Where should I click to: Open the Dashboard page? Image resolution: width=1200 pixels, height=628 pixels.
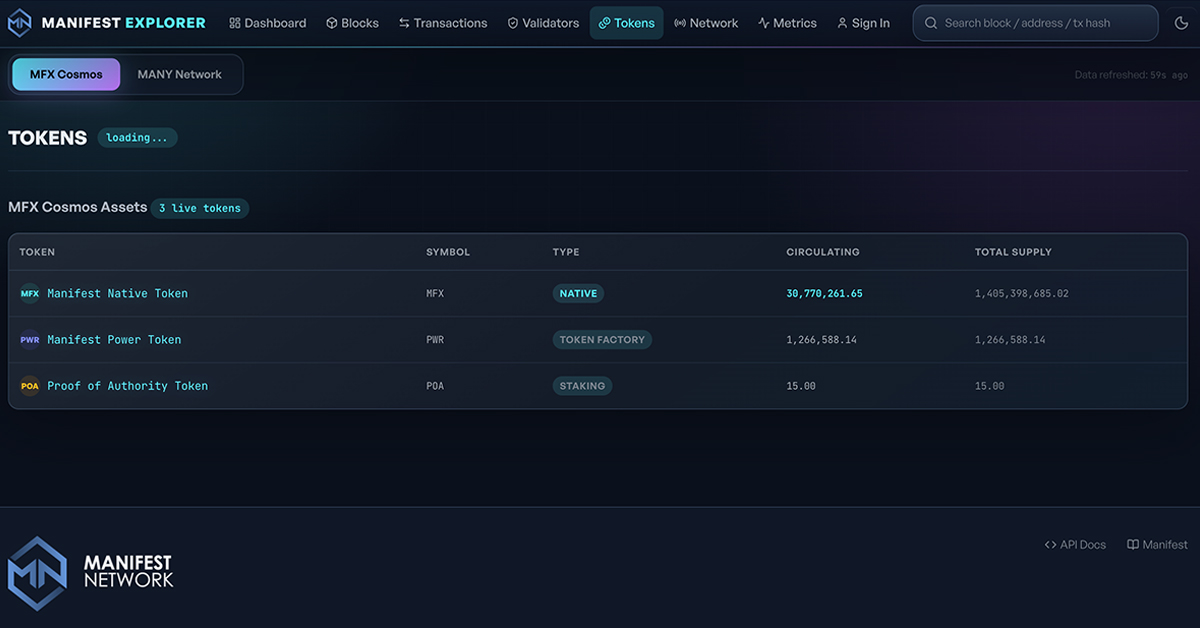[267, 23]
